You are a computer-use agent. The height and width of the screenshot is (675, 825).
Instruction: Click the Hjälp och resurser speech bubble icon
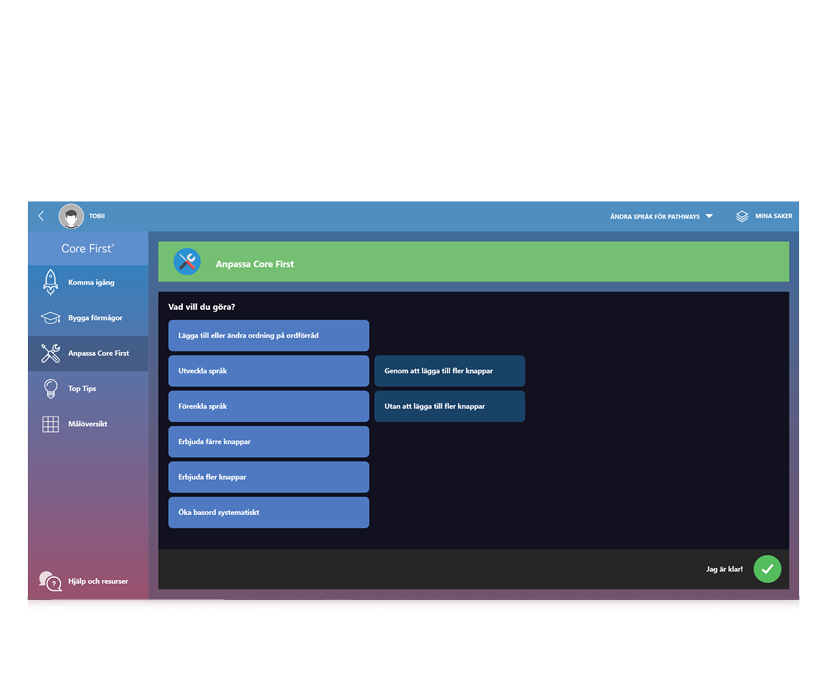tap(50, 581)
